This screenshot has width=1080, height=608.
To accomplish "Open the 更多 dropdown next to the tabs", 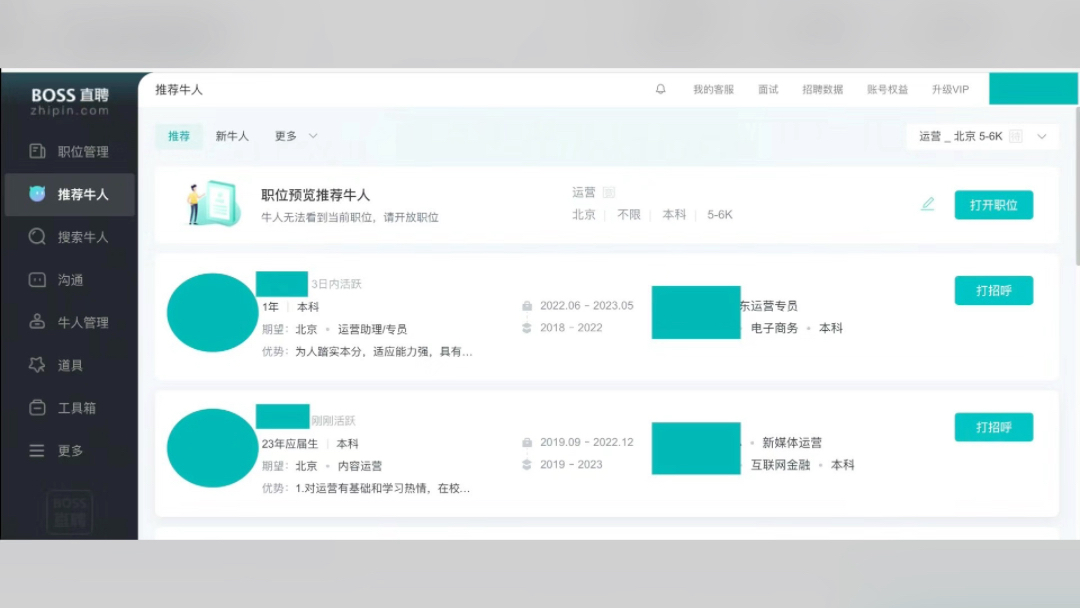I will click(x=294, y=135).
